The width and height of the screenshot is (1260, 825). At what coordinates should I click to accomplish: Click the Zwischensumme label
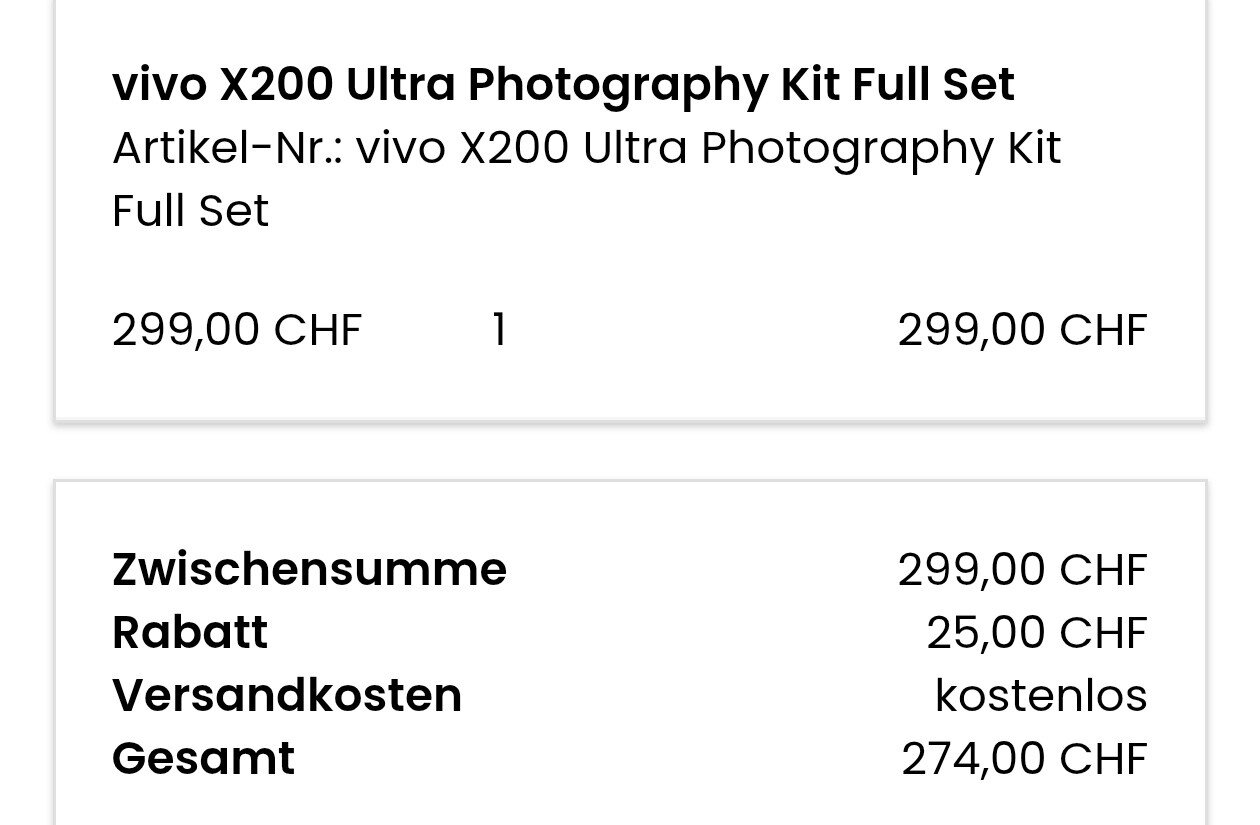click(309, 570)
